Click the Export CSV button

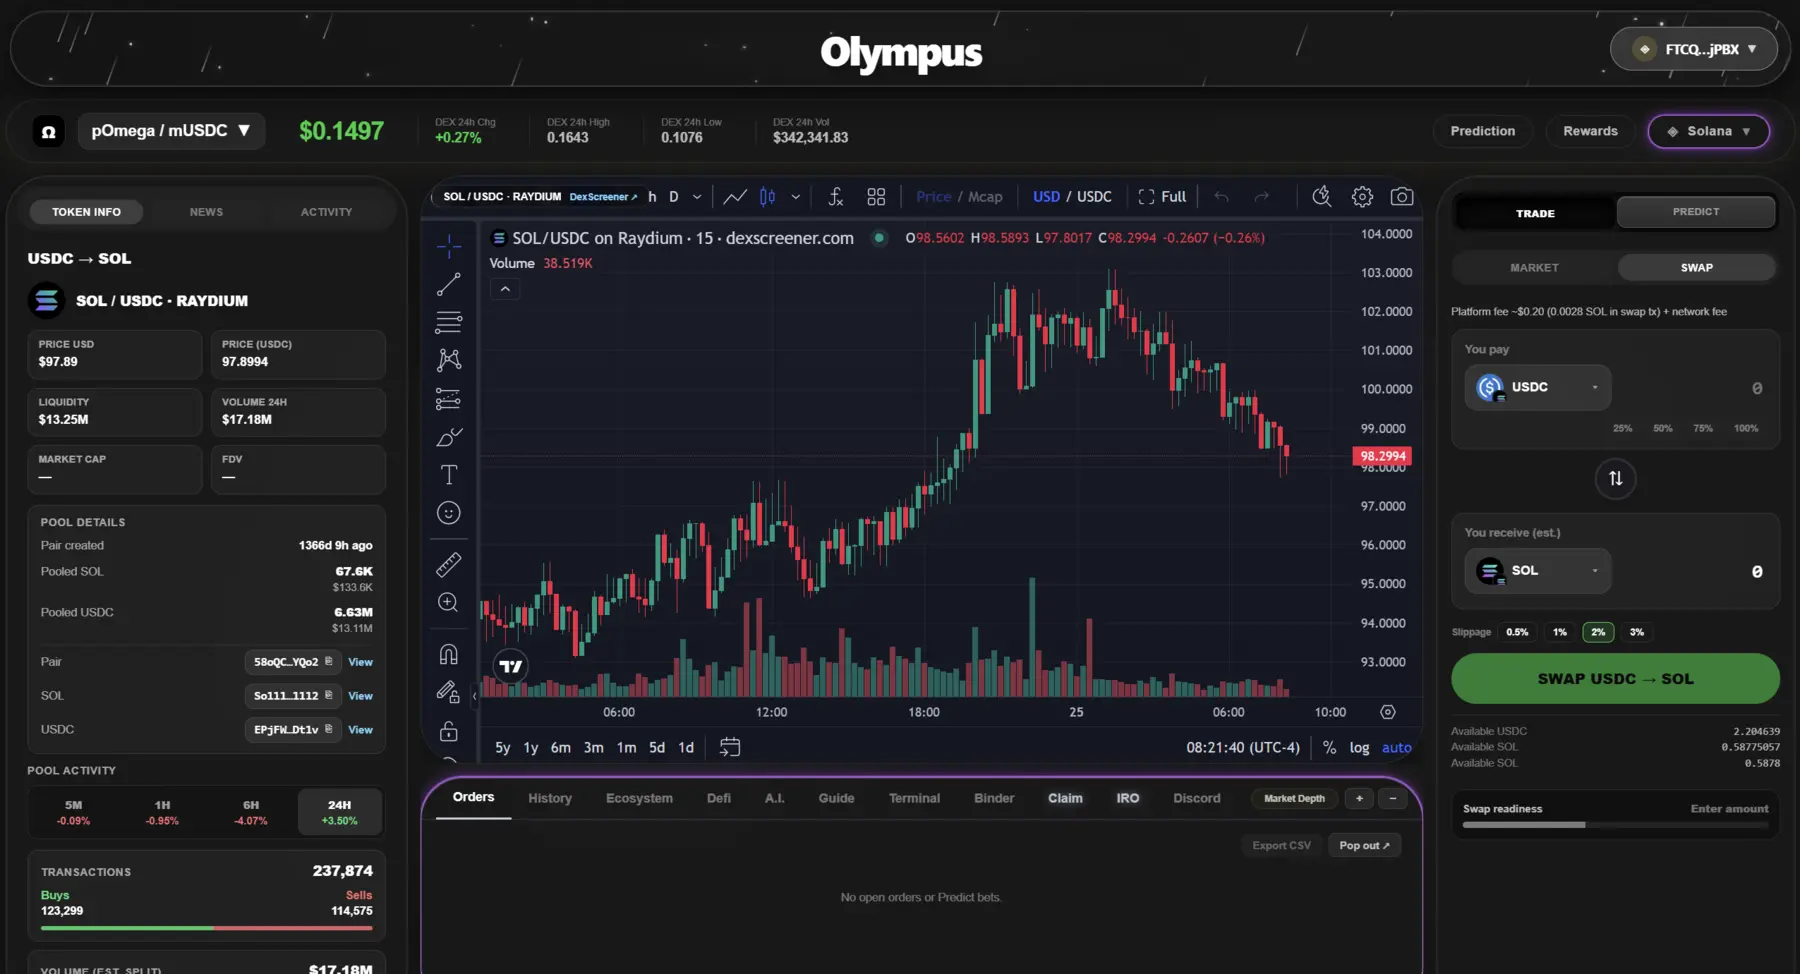(x=1281, y=846)
